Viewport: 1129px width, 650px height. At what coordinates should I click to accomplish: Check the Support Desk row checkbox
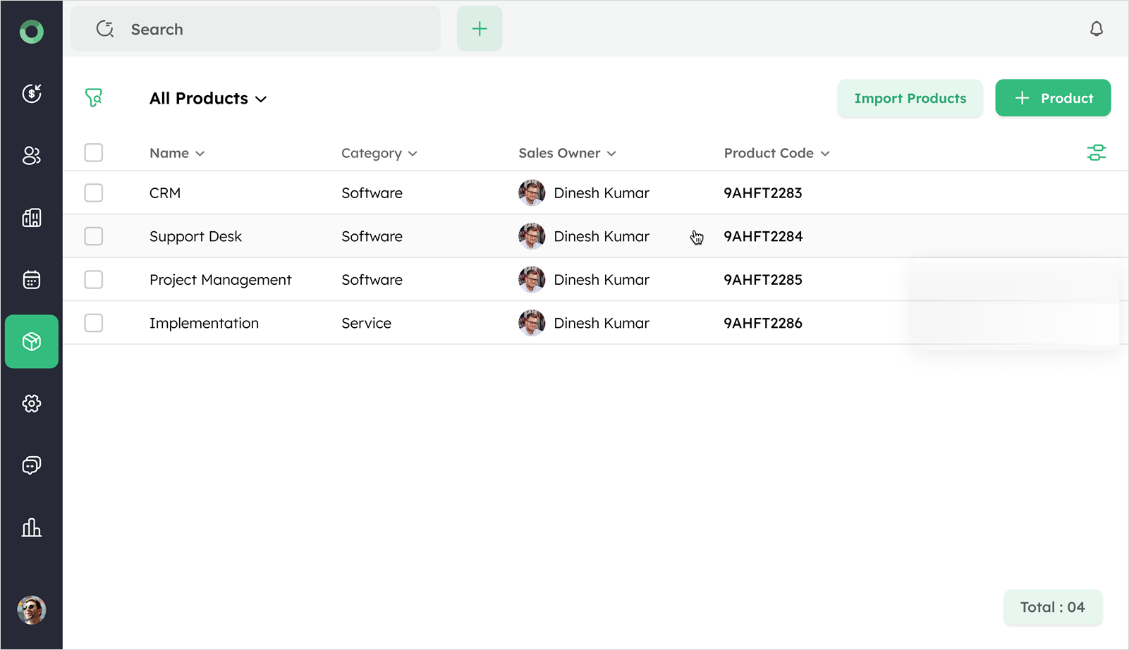pyautogui.click(x=94, y=236)
